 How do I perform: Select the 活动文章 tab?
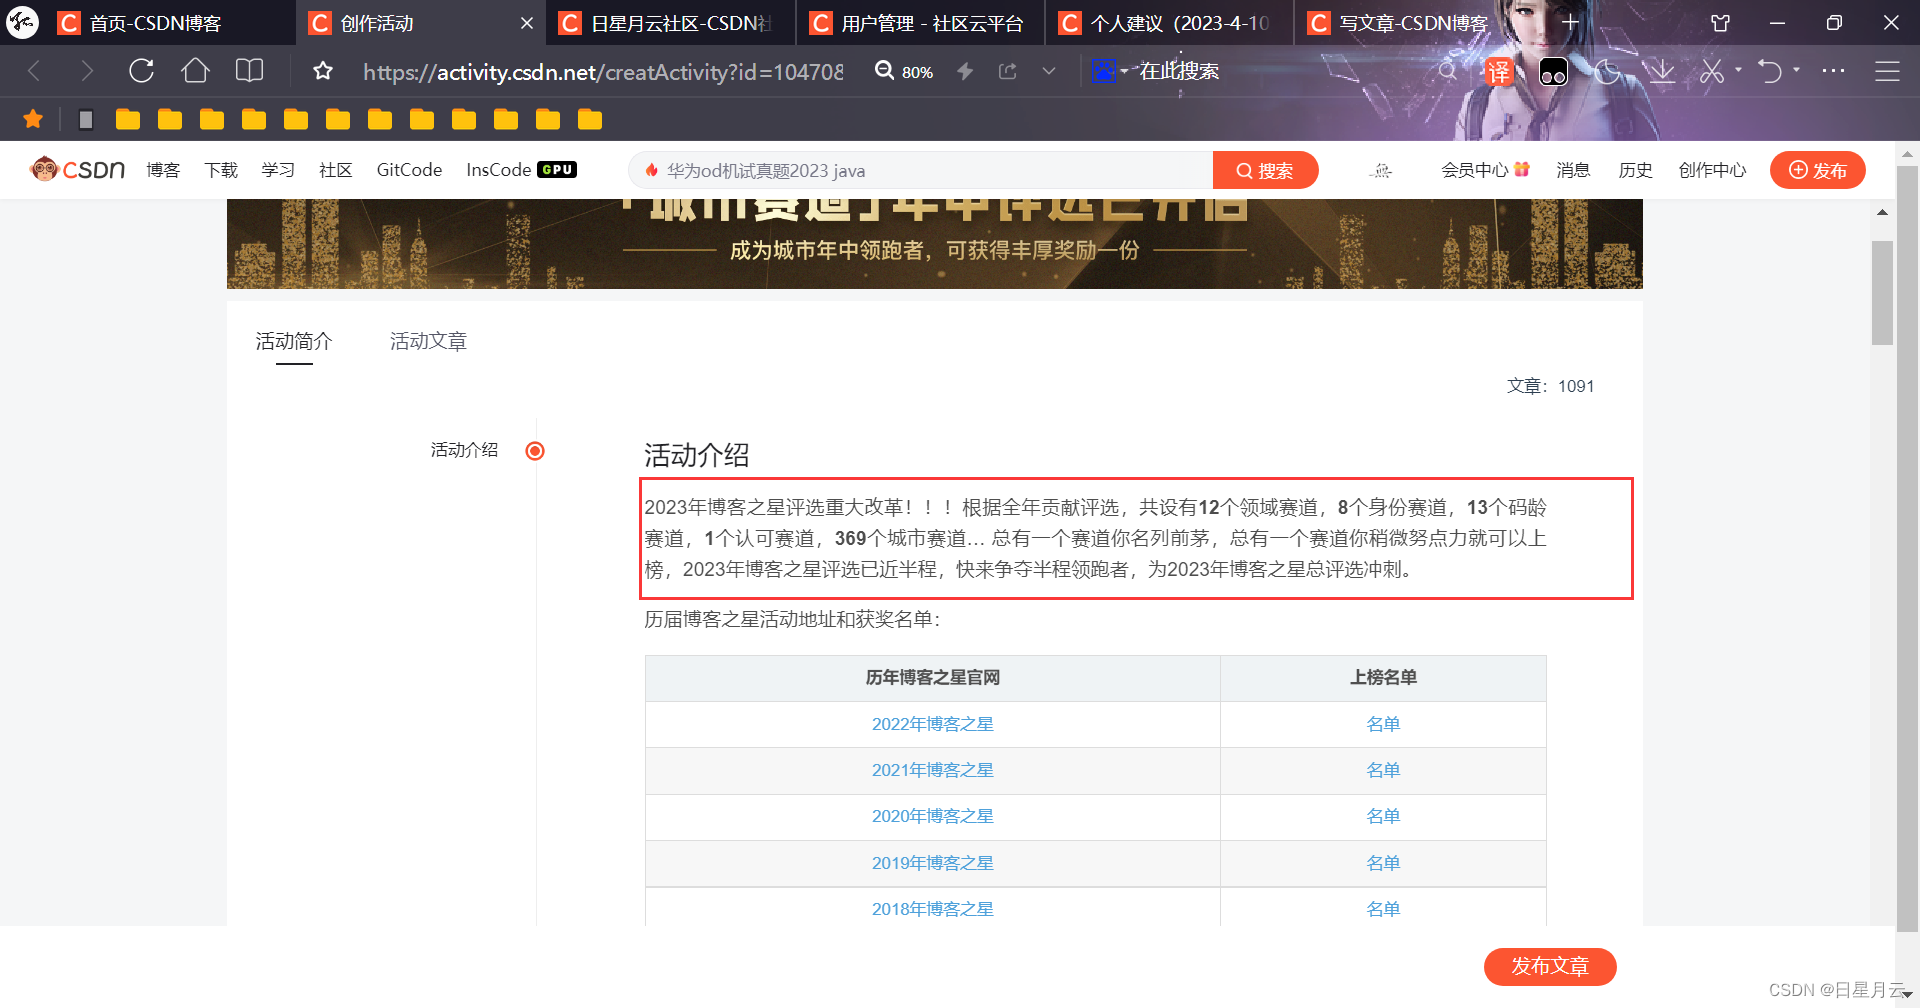pyautogui.click(x=428, y=342)
